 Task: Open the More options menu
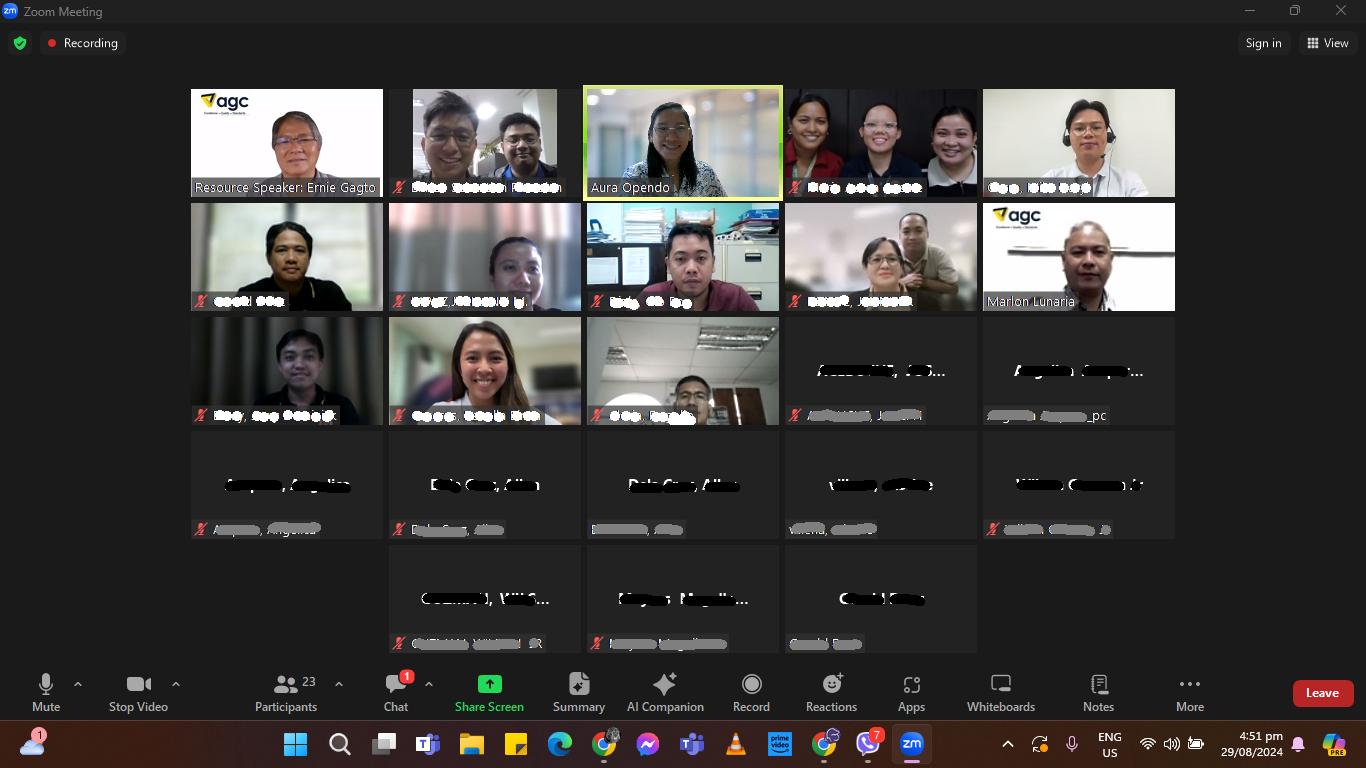[x=1189, y=692]
